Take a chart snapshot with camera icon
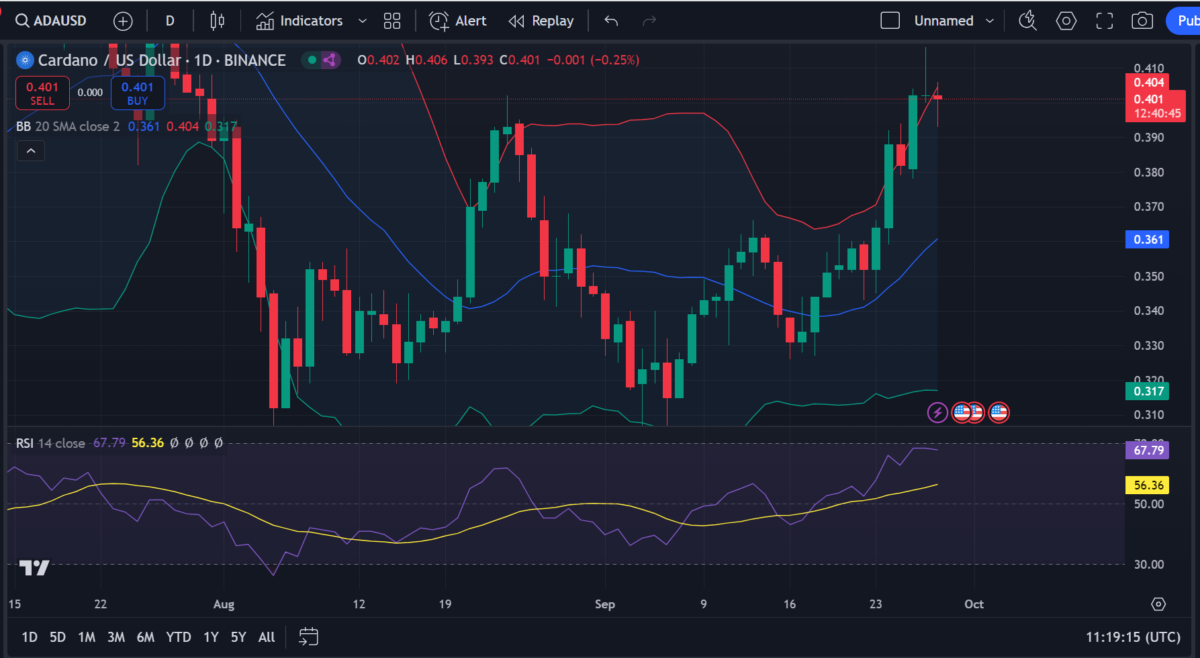This screenshot has width=1200, height=658. tap(1141, 21)
